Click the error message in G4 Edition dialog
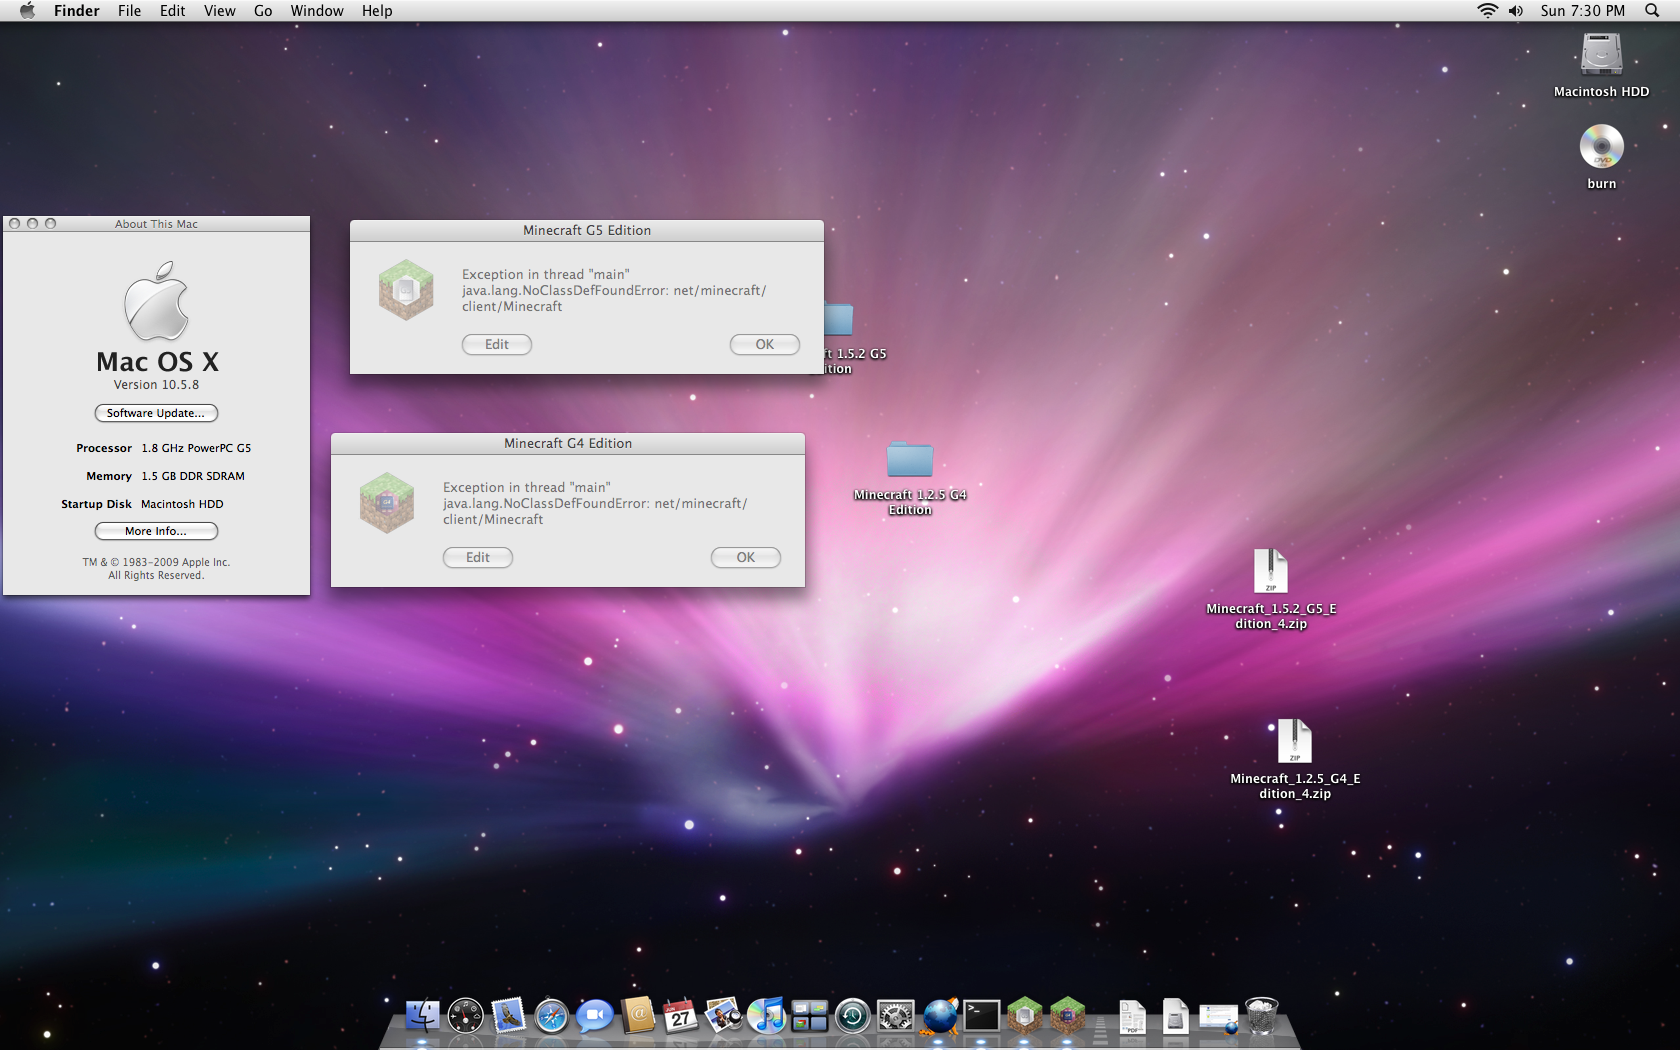The image size is (1680, 1050). point(595,503)
